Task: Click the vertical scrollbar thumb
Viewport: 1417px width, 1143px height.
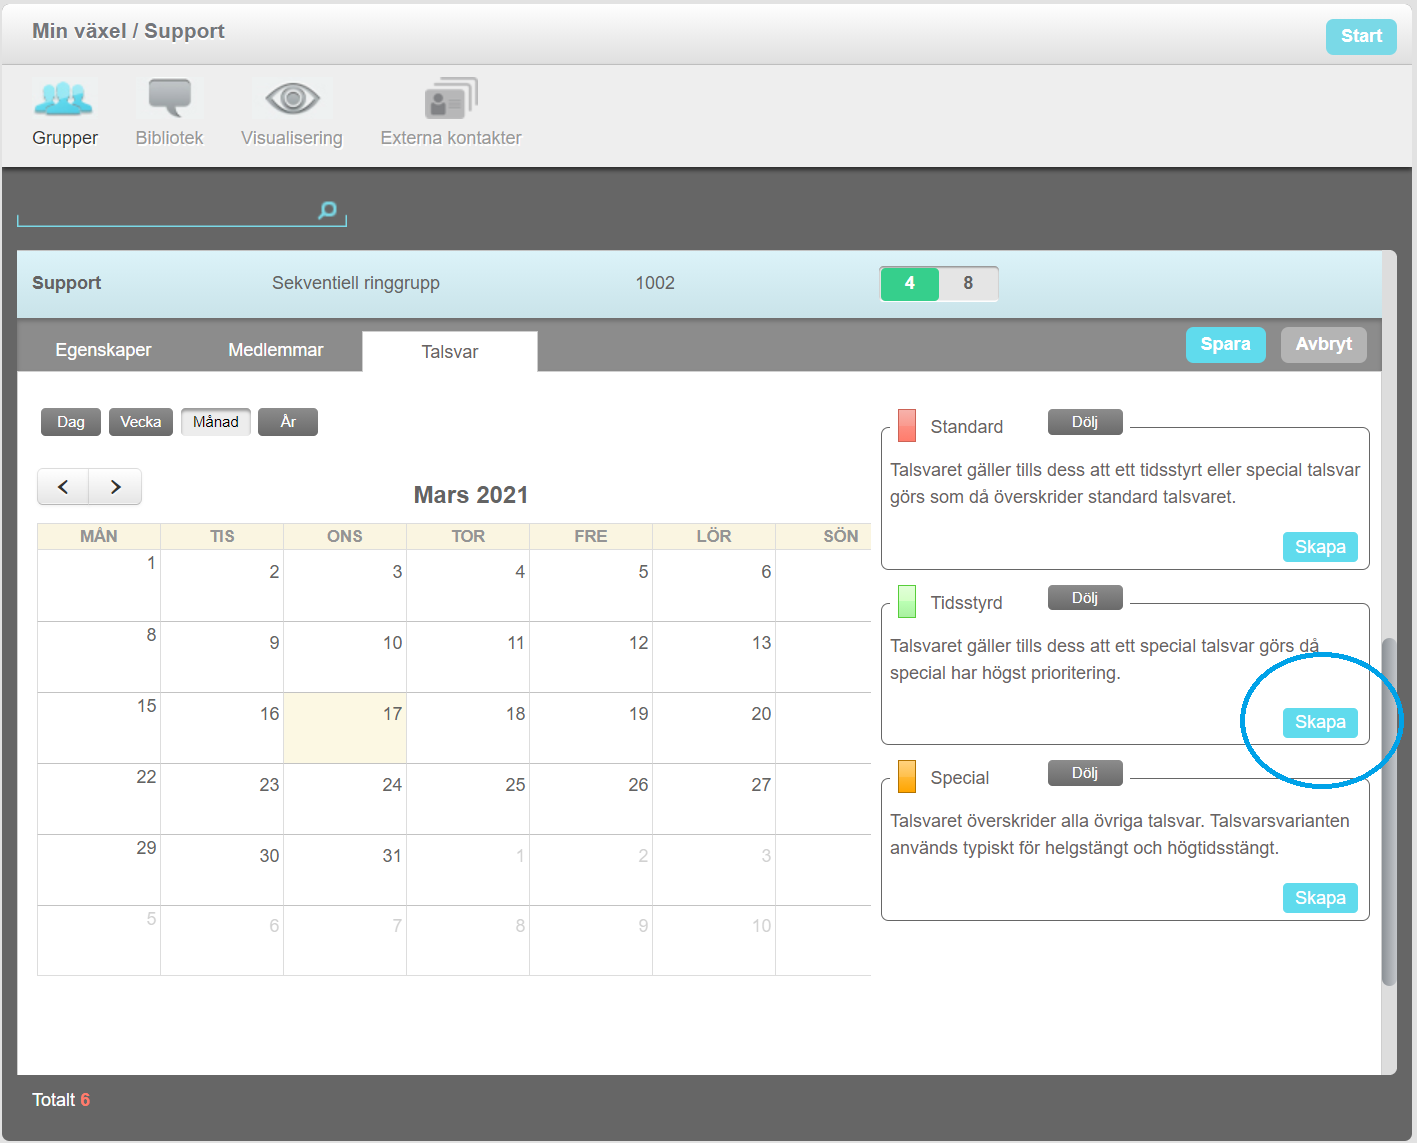Action: (1389, 811)
